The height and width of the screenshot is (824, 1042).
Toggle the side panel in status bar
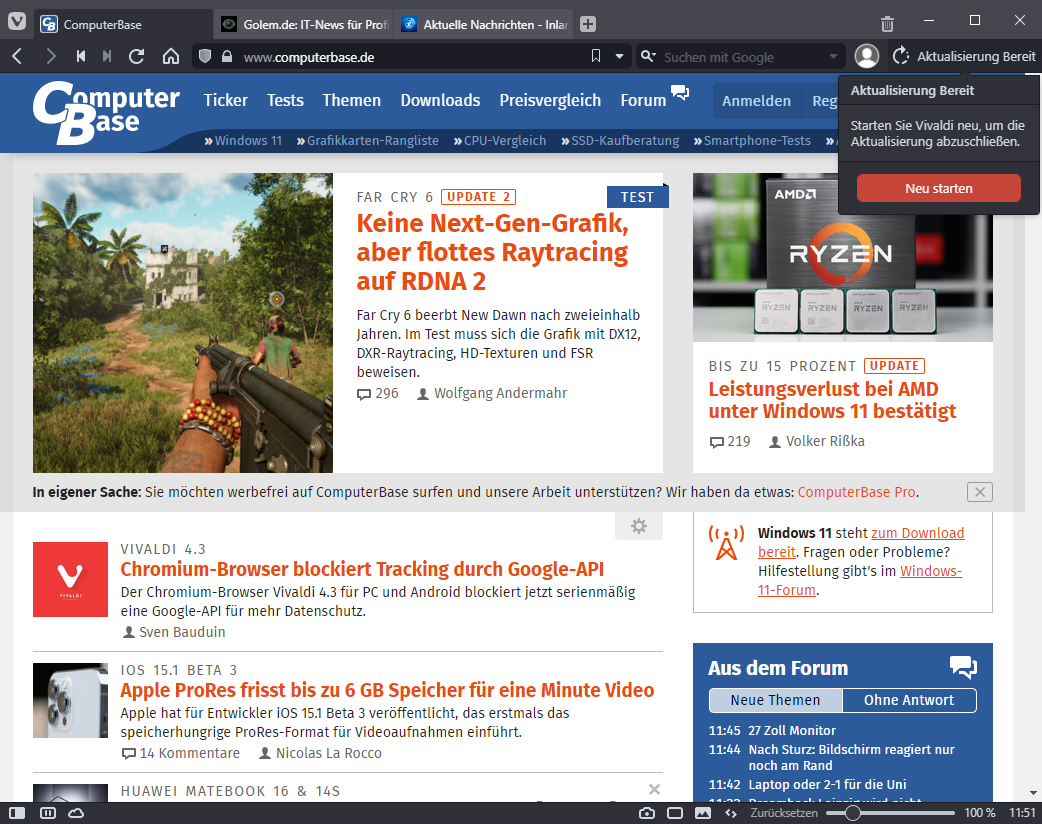[x=17, y=813]
